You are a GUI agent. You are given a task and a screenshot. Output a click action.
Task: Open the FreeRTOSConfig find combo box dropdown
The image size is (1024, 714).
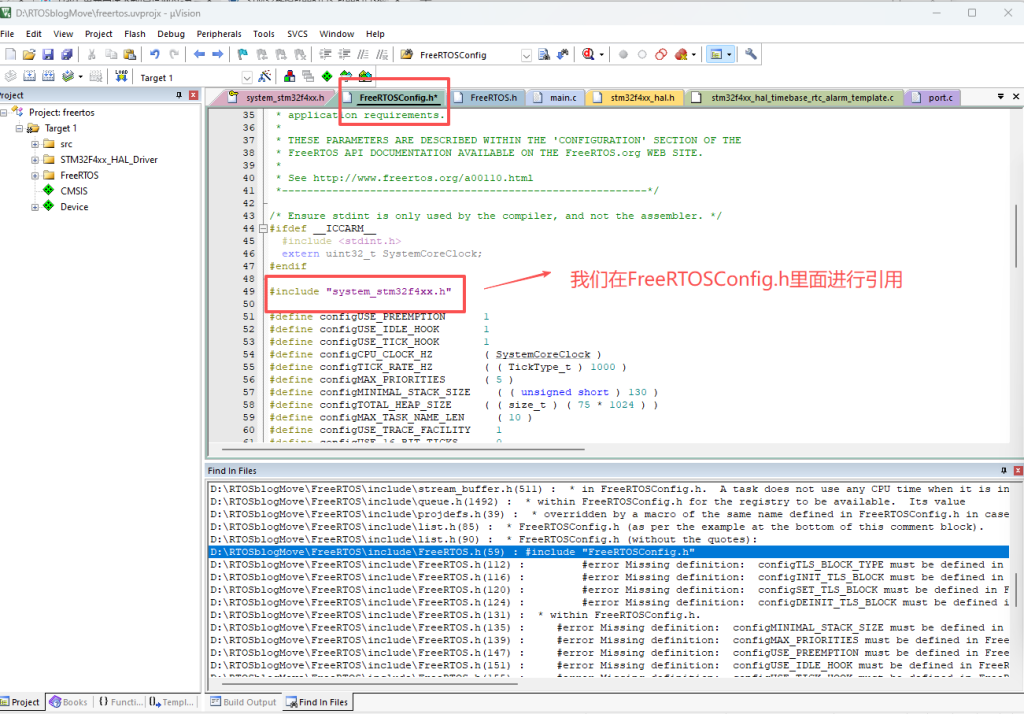pos(526,55)
